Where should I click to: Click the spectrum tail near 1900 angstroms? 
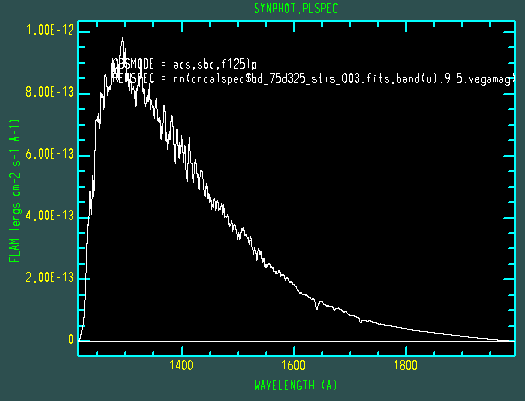coord(462,335)
